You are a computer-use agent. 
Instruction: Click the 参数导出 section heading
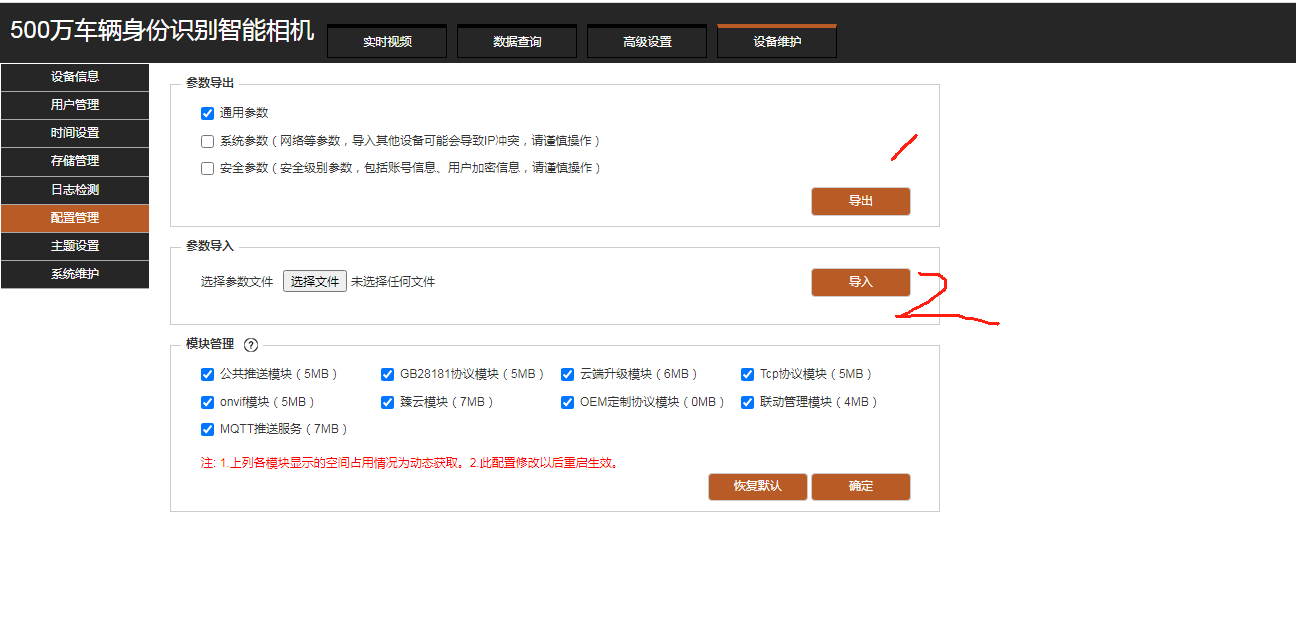[210, 83]
